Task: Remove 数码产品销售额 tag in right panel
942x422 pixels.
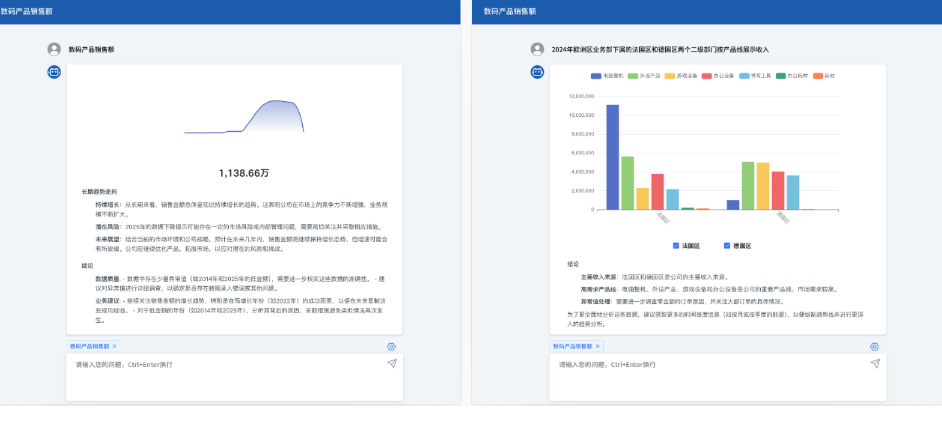Action: [x=597, y=346]
